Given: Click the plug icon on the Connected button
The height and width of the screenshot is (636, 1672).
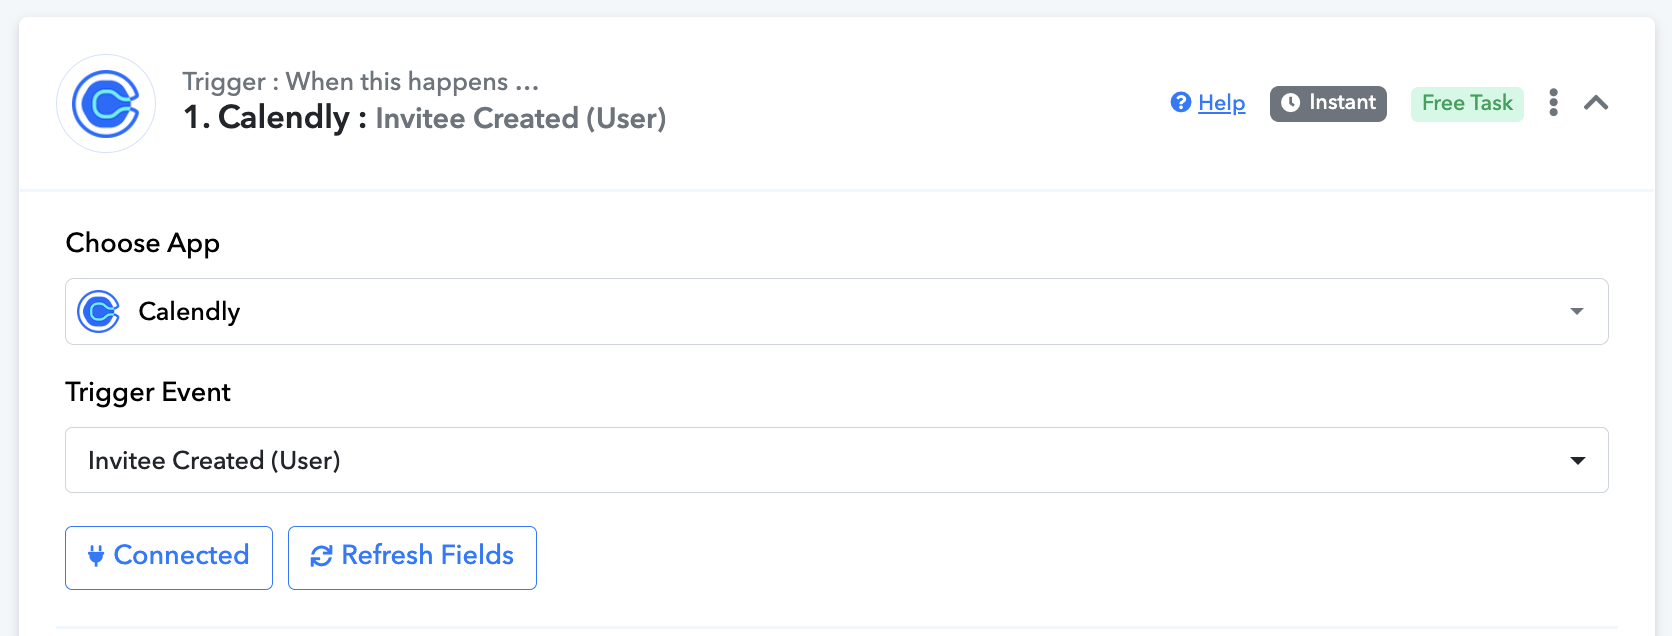Looking at the screenshot, I should coord(96,556).
